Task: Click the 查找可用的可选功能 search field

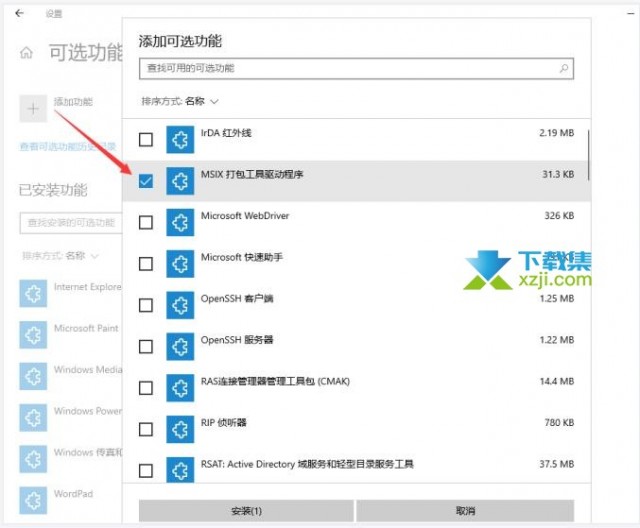Action: click(356, 68)
